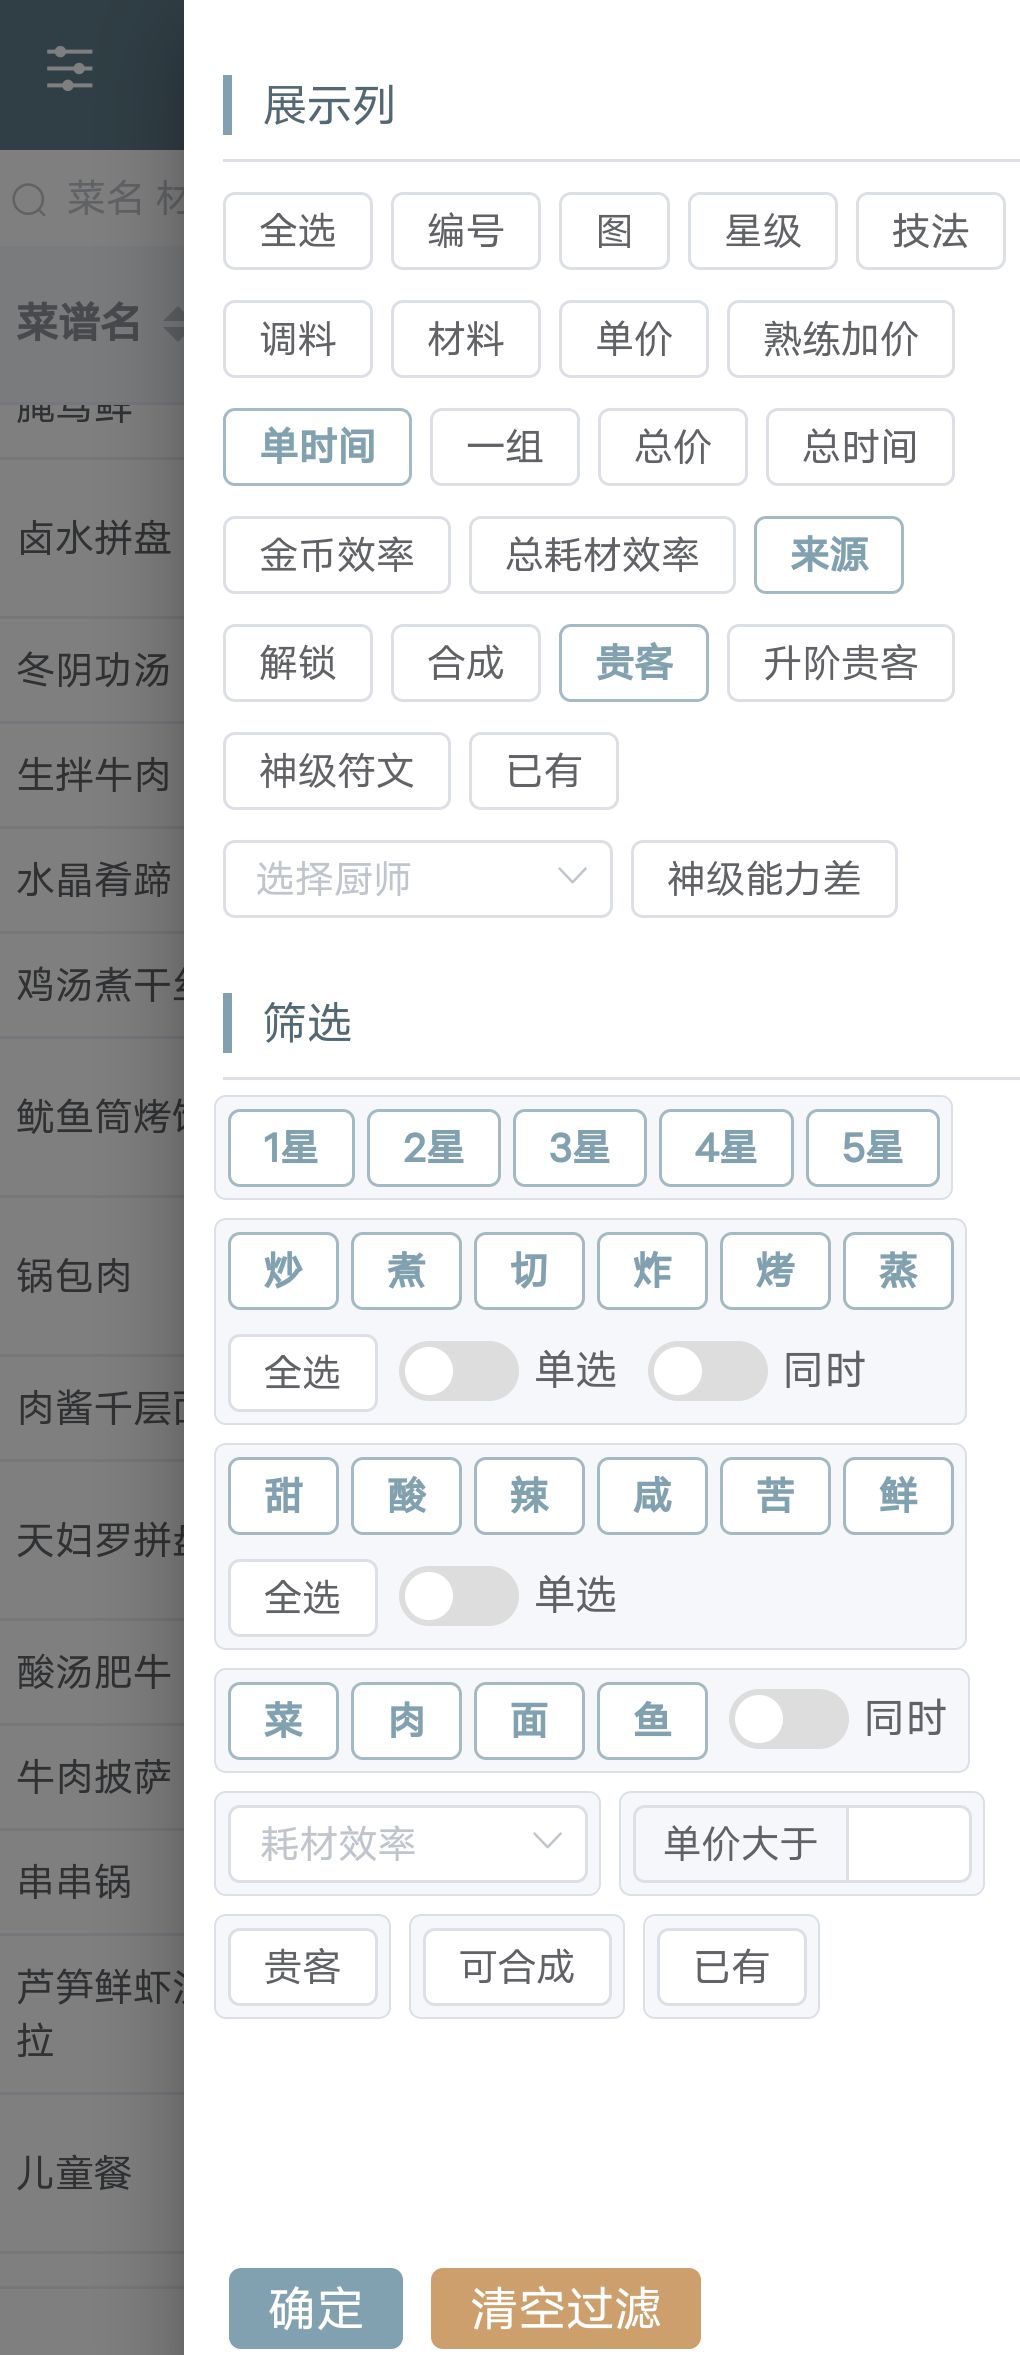Expand the 耗材效率 dropdown
Viewport: 1020px width, 2355px height.
[407, 1843]
